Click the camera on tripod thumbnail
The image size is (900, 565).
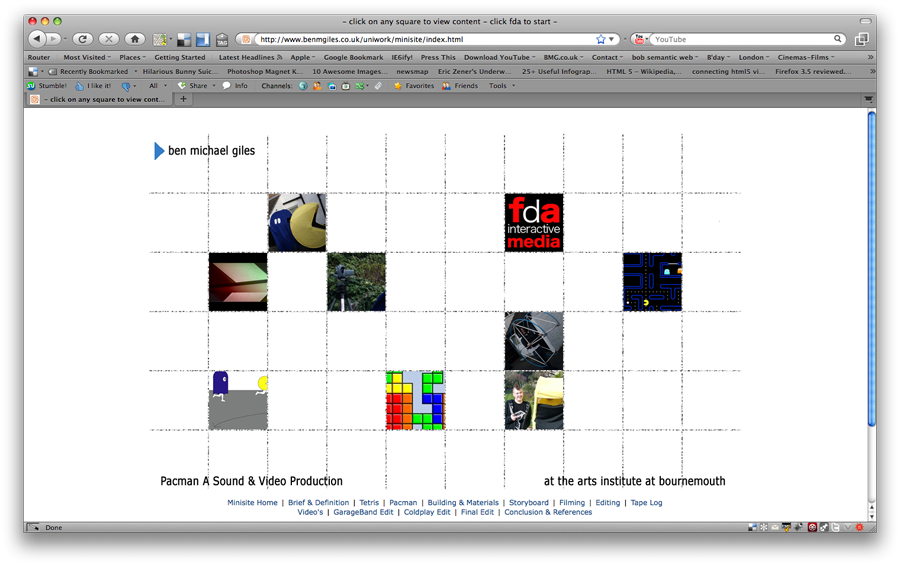click(x=356, y=282)
